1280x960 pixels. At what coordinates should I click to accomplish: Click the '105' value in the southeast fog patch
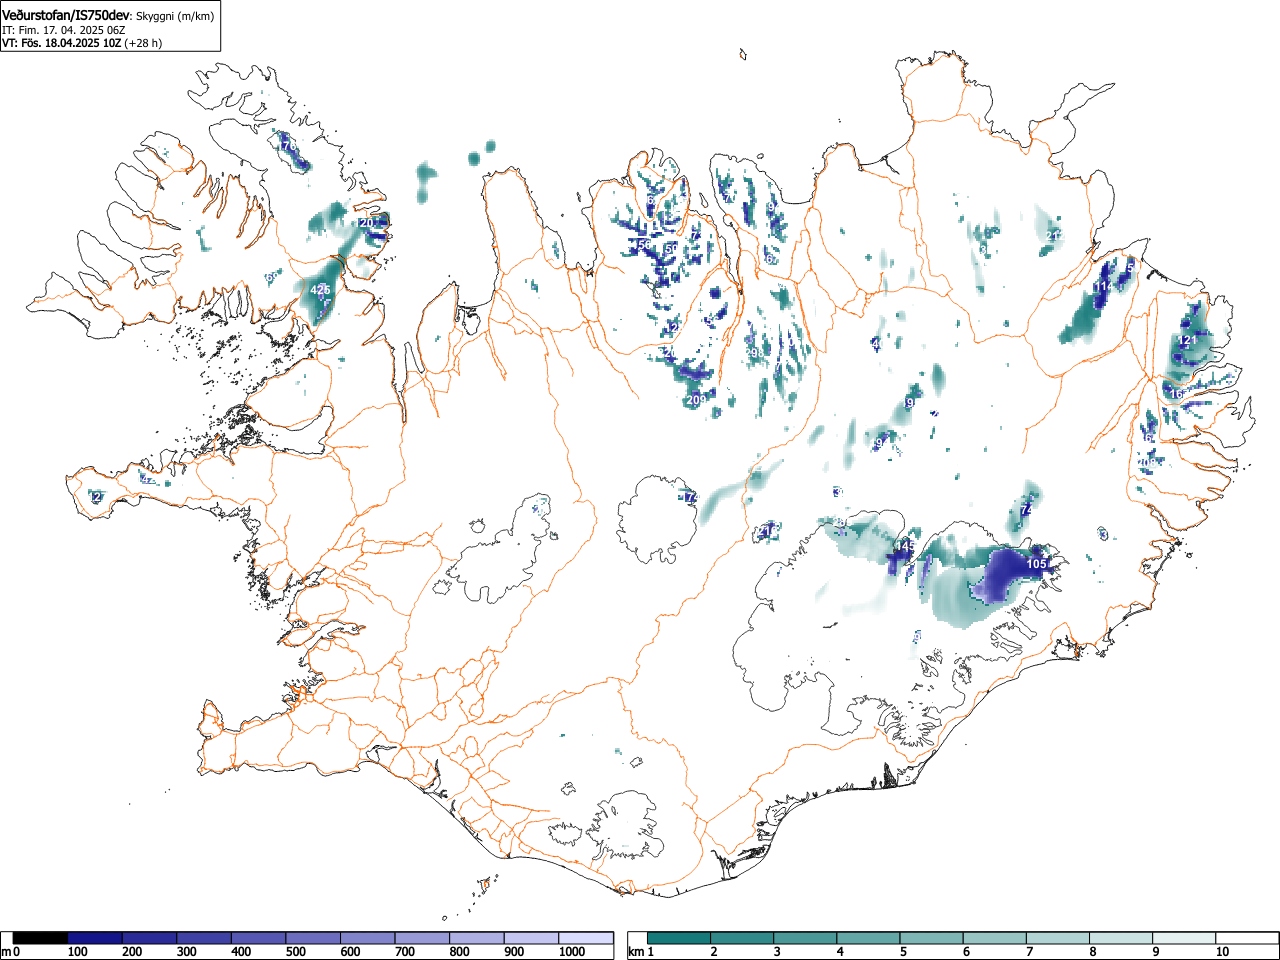click(1037, 565)
